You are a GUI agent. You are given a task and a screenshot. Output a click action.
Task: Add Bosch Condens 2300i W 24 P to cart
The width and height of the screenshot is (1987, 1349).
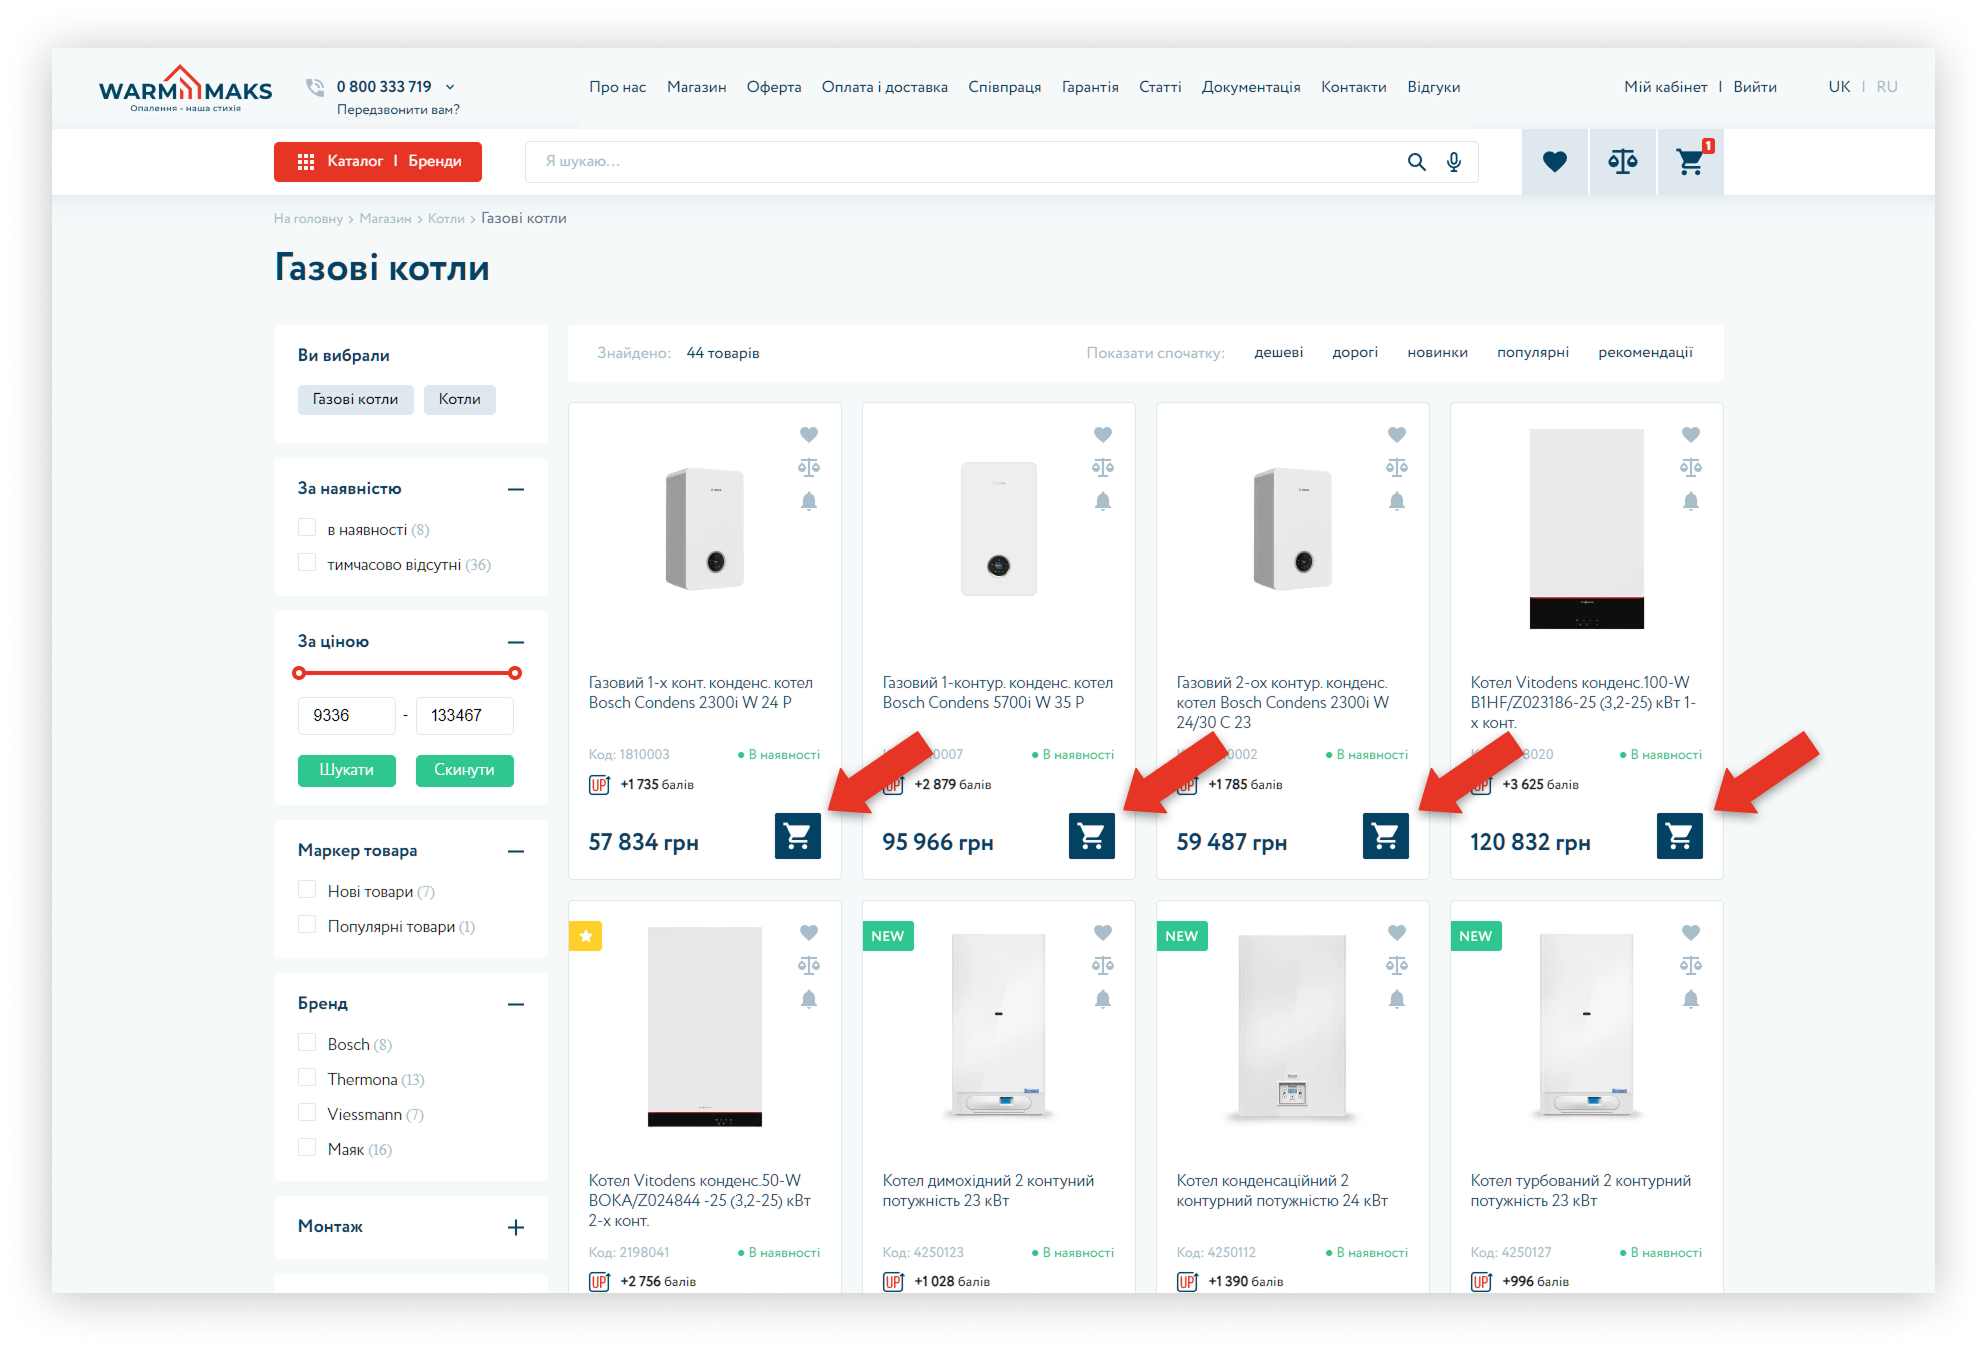798,836
